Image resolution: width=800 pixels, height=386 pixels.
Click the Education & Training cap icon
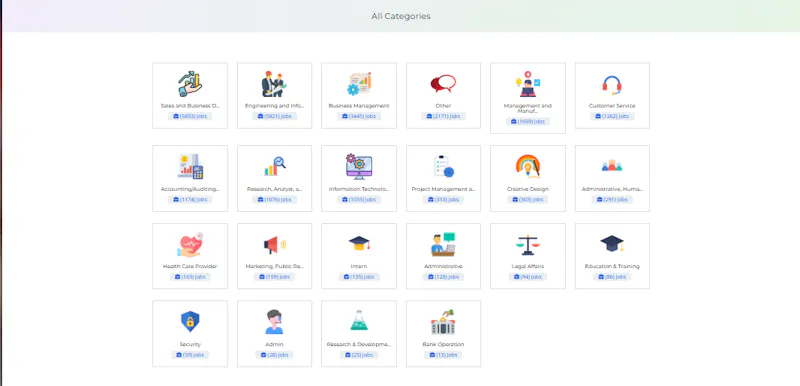pos(612,244)
